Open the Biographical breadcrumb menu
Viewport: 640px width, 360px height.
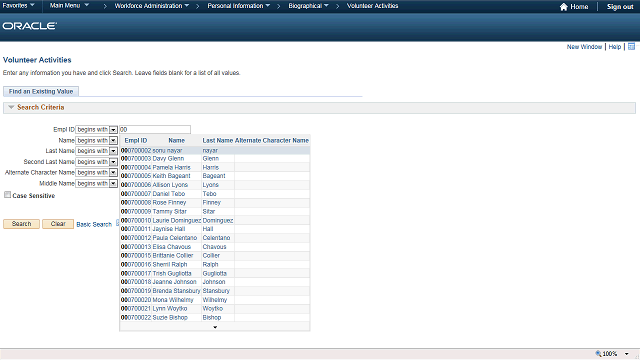308,6
